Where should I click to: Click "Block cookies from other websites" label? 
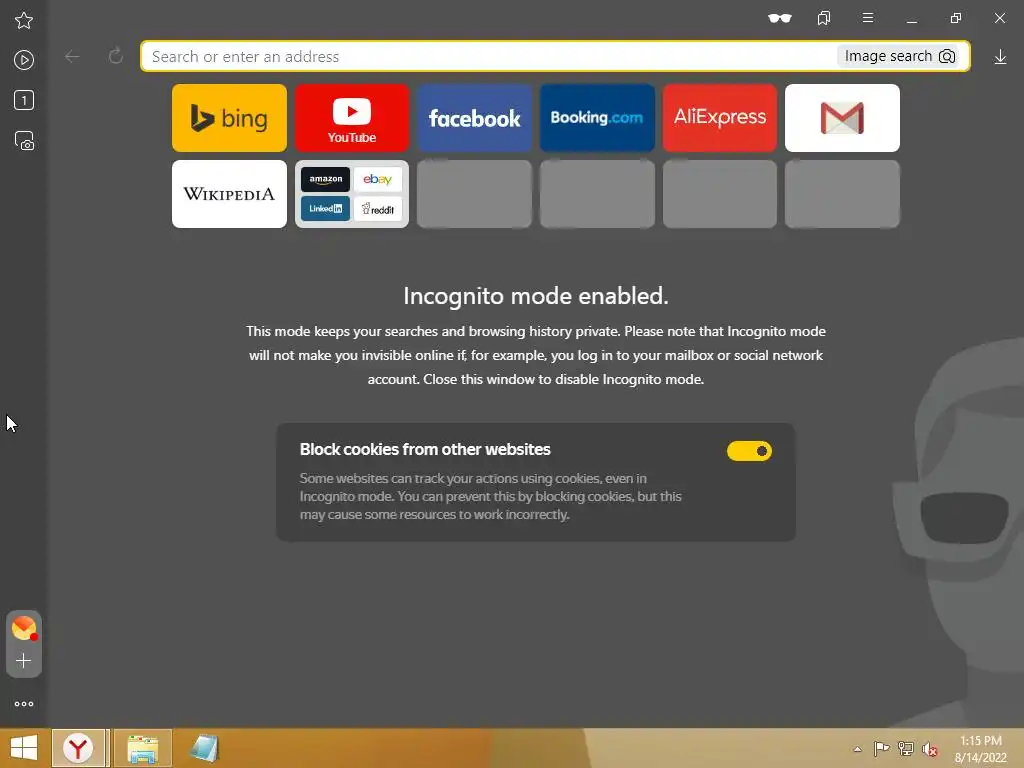pyautogui.click(x=425, y=449)
